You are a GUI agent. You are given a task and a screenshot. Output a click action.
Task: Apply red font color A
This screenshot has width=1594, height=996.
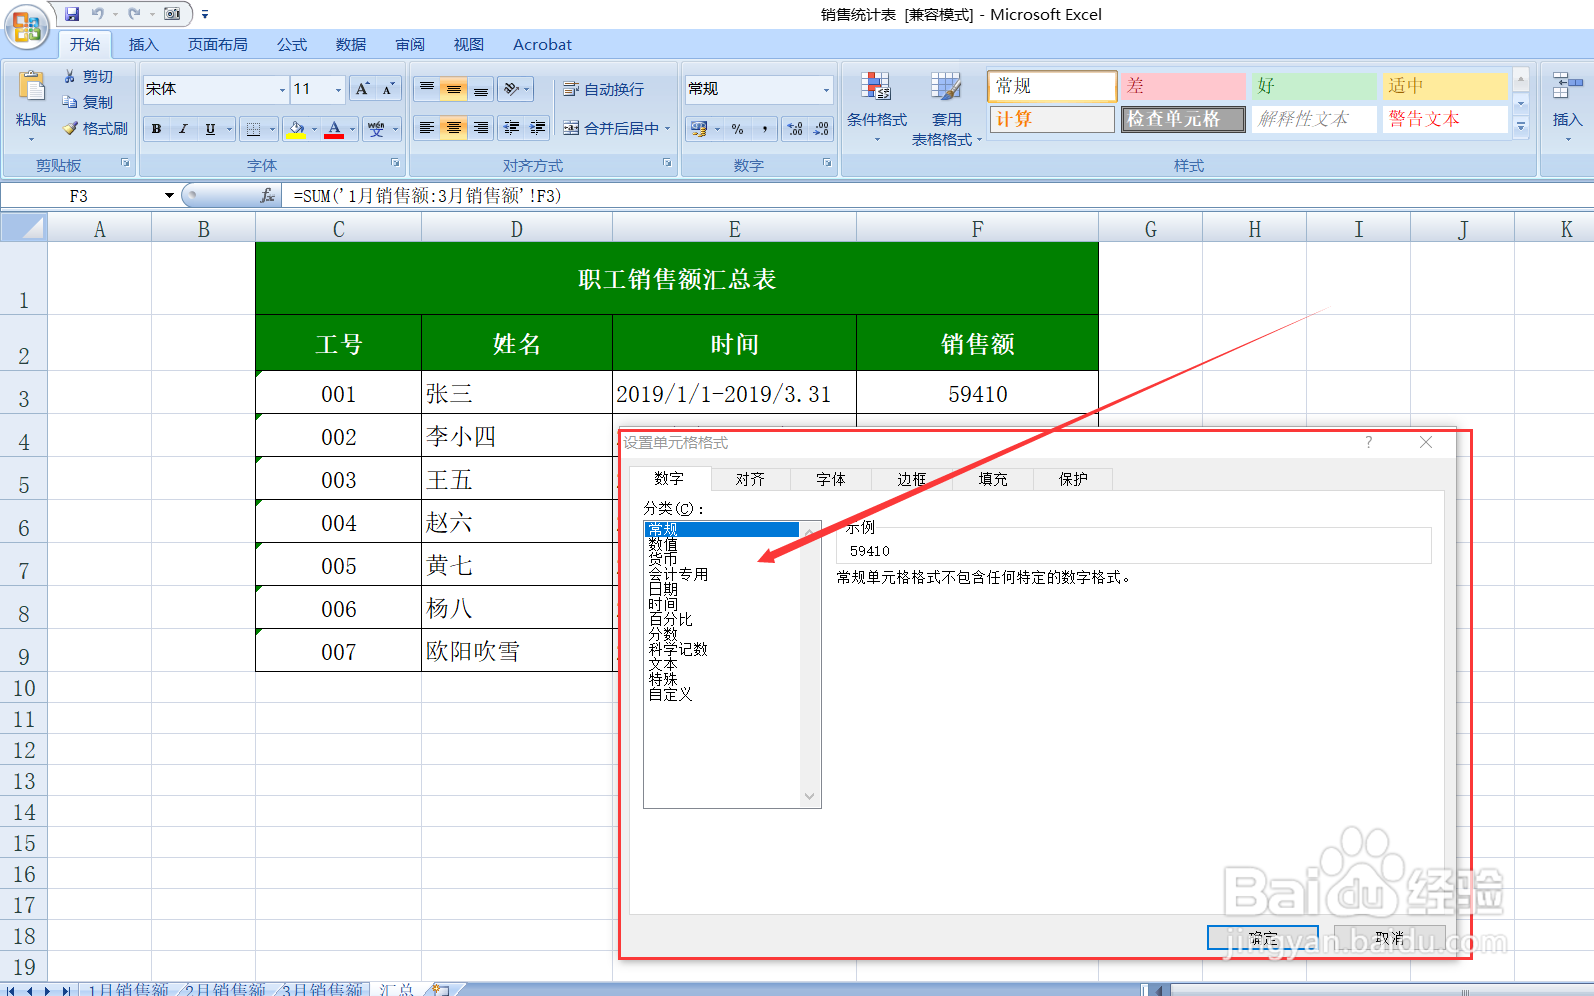334,129
